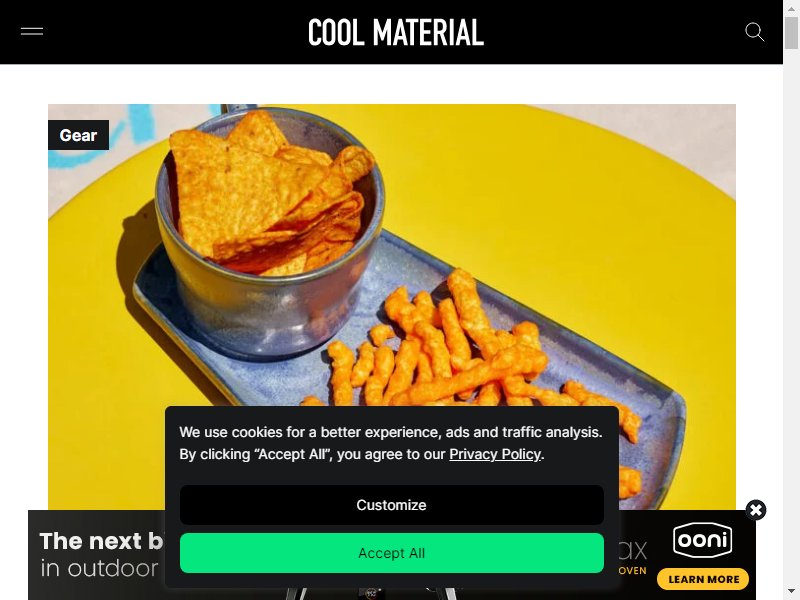The width and height of the screenshot is (800, 600).
Task: Click the "in outdoor" ad subtitle text
Action: pyautogui.click(x=99, y=568)
